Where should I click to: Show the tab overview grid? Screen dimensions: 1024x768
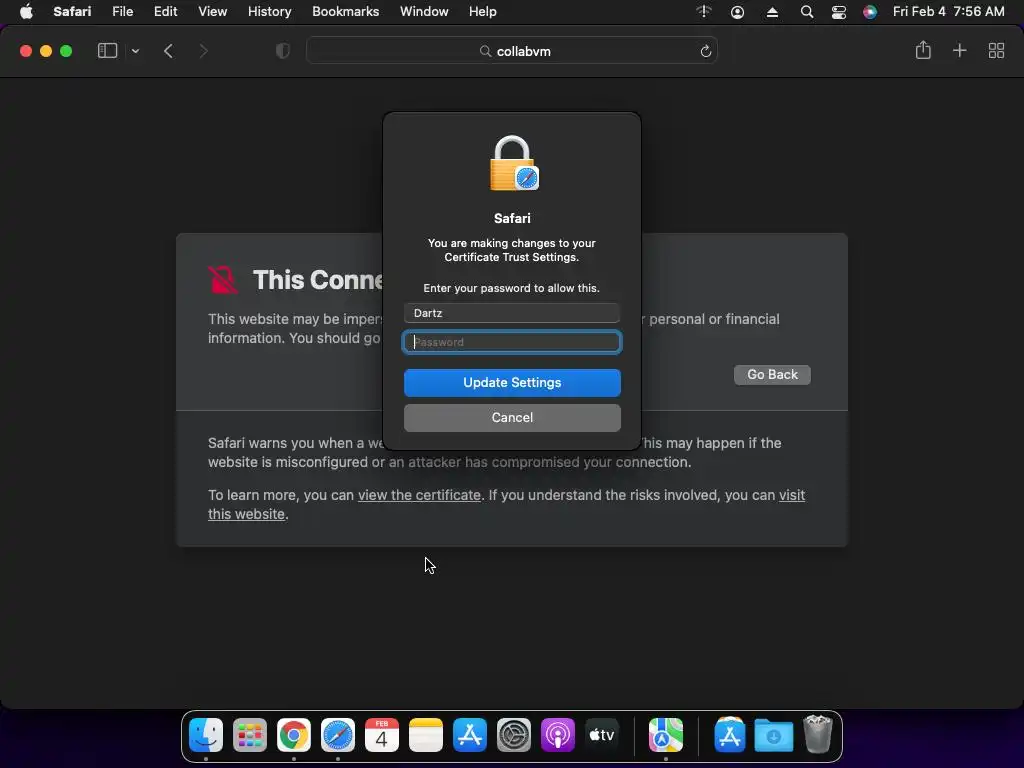click(x=996, y=51)
